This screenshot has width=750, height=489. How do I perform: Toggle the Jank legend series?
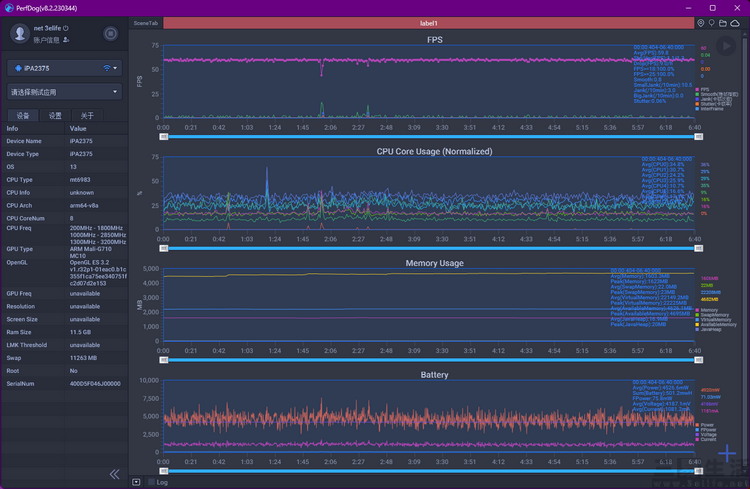click(713, 99)
